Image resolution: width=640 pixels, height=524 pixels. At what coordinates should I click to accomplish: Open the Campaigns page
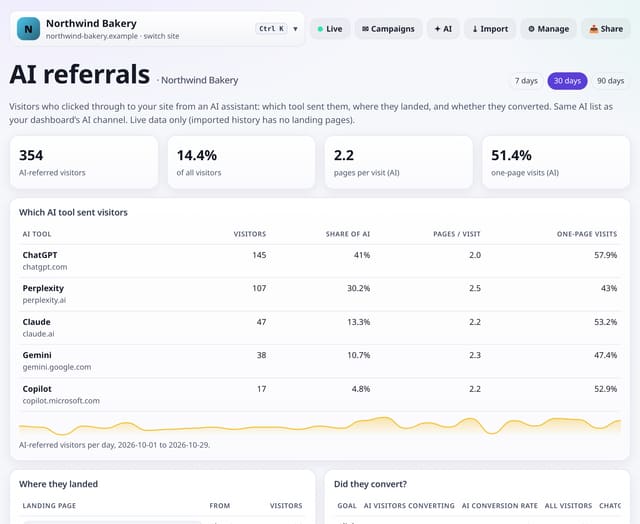(388, 29)
